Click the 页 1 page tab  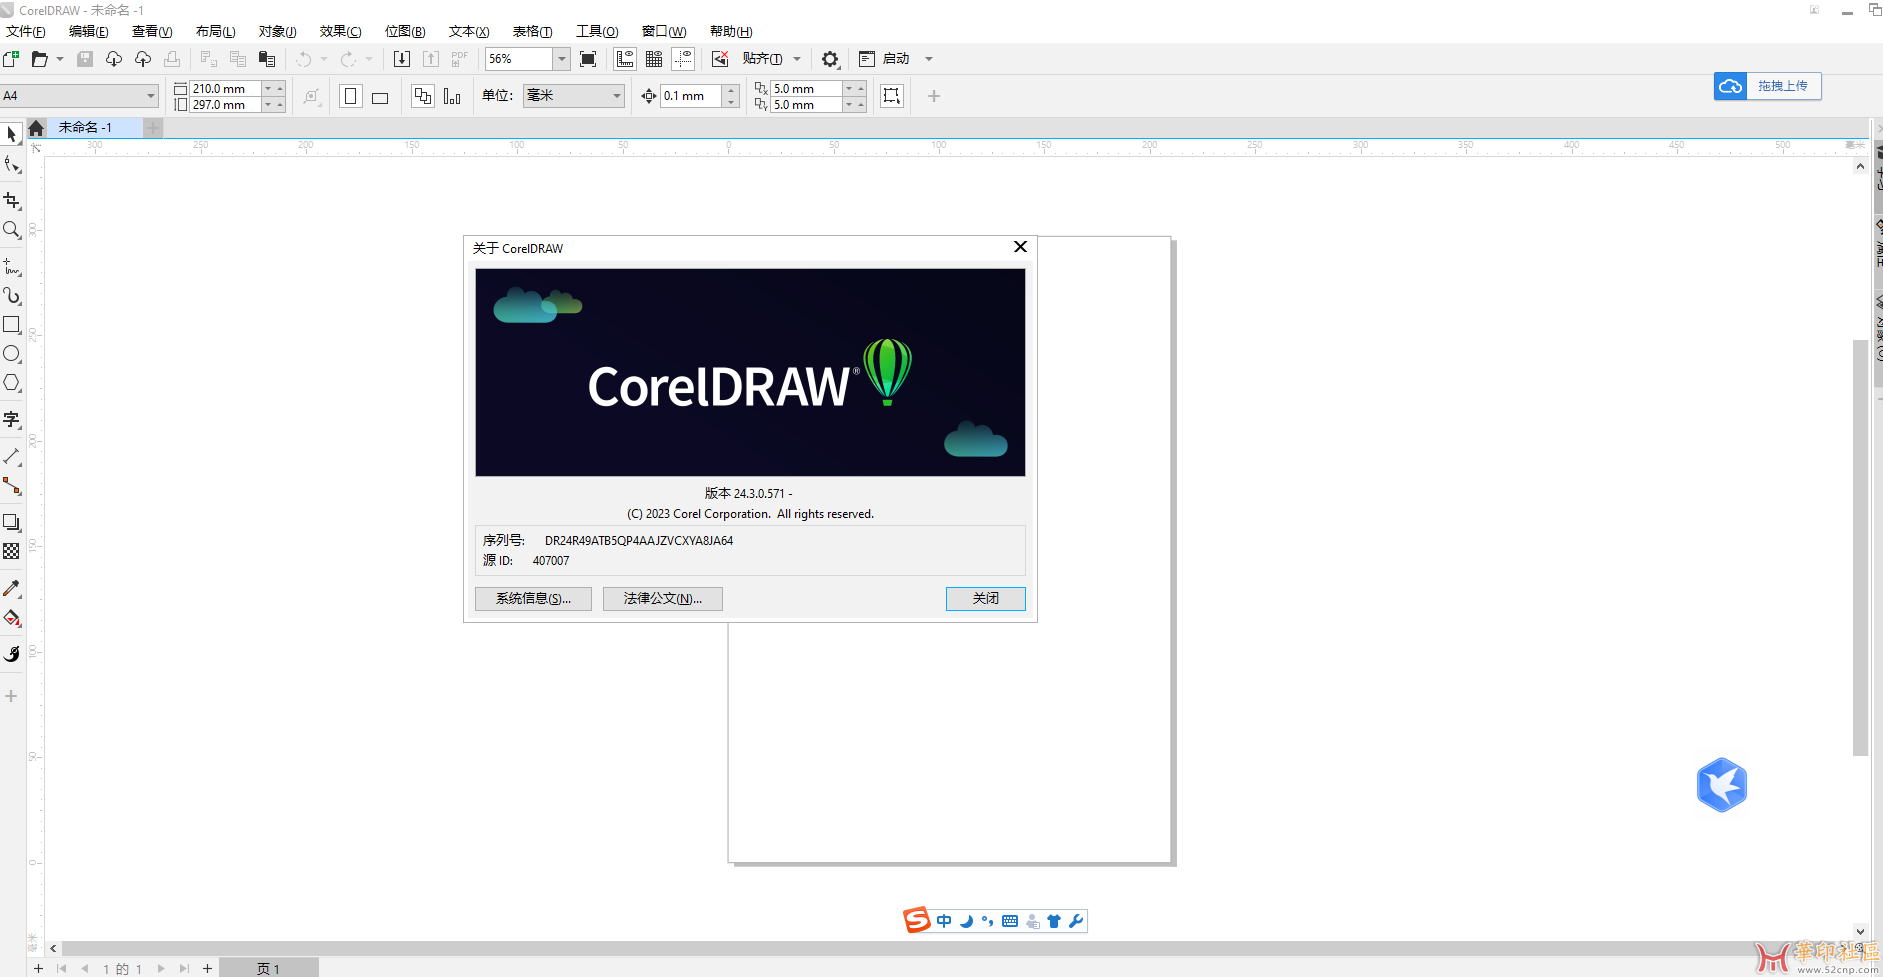(268, 968)
